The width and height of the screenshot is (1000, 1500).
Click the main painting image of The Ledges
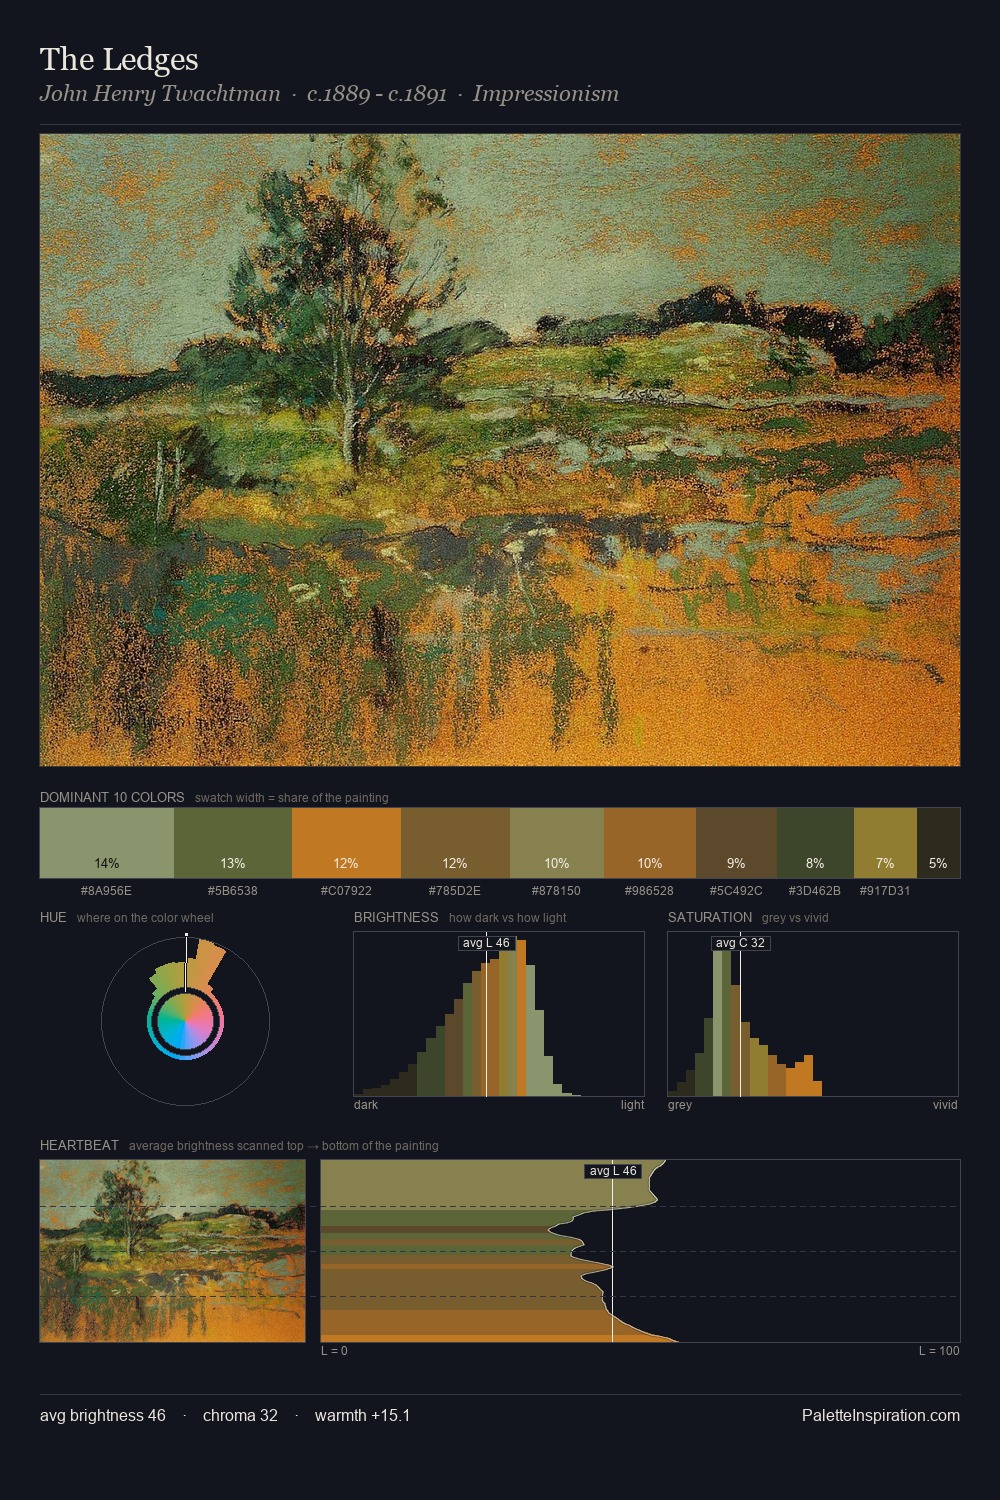[500, 450]
